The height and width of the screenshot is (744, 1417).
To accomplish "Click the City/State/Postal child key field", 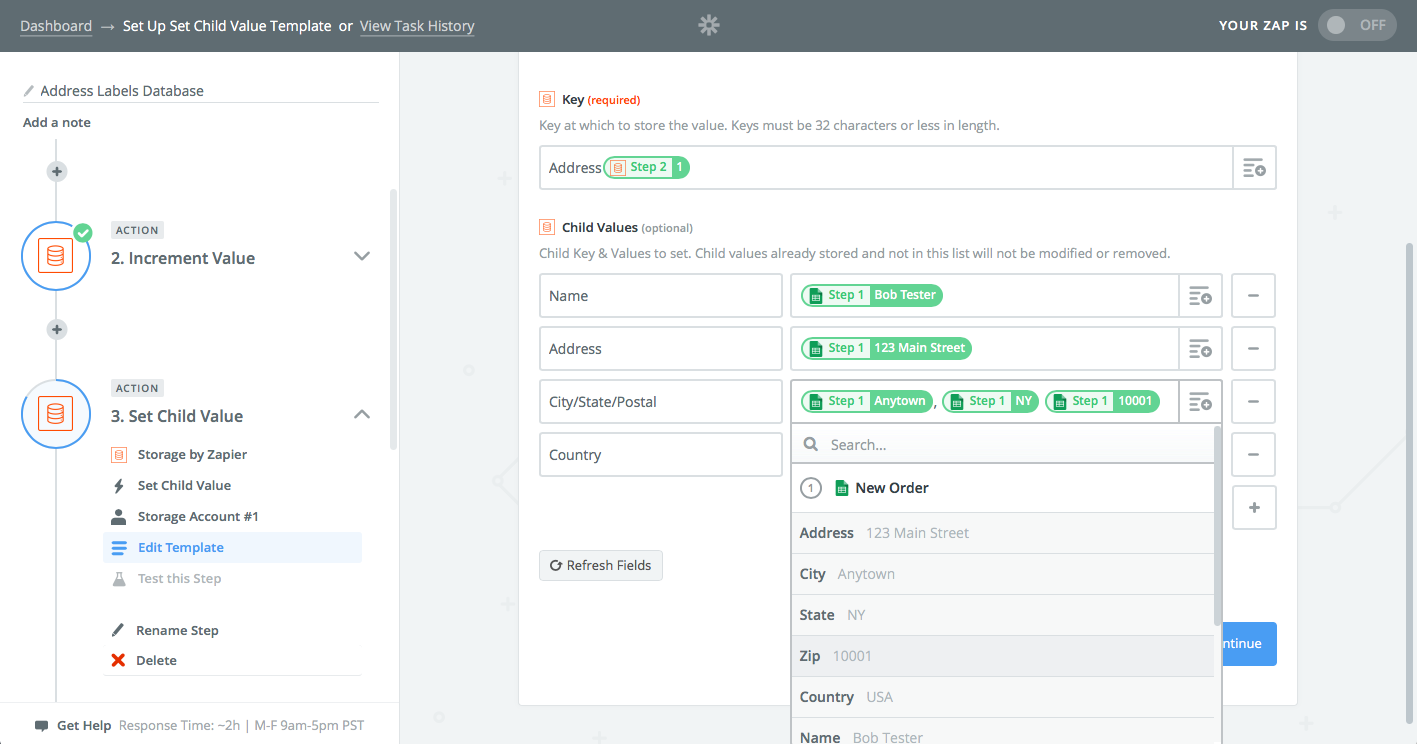I will click(x=660, y=402).
